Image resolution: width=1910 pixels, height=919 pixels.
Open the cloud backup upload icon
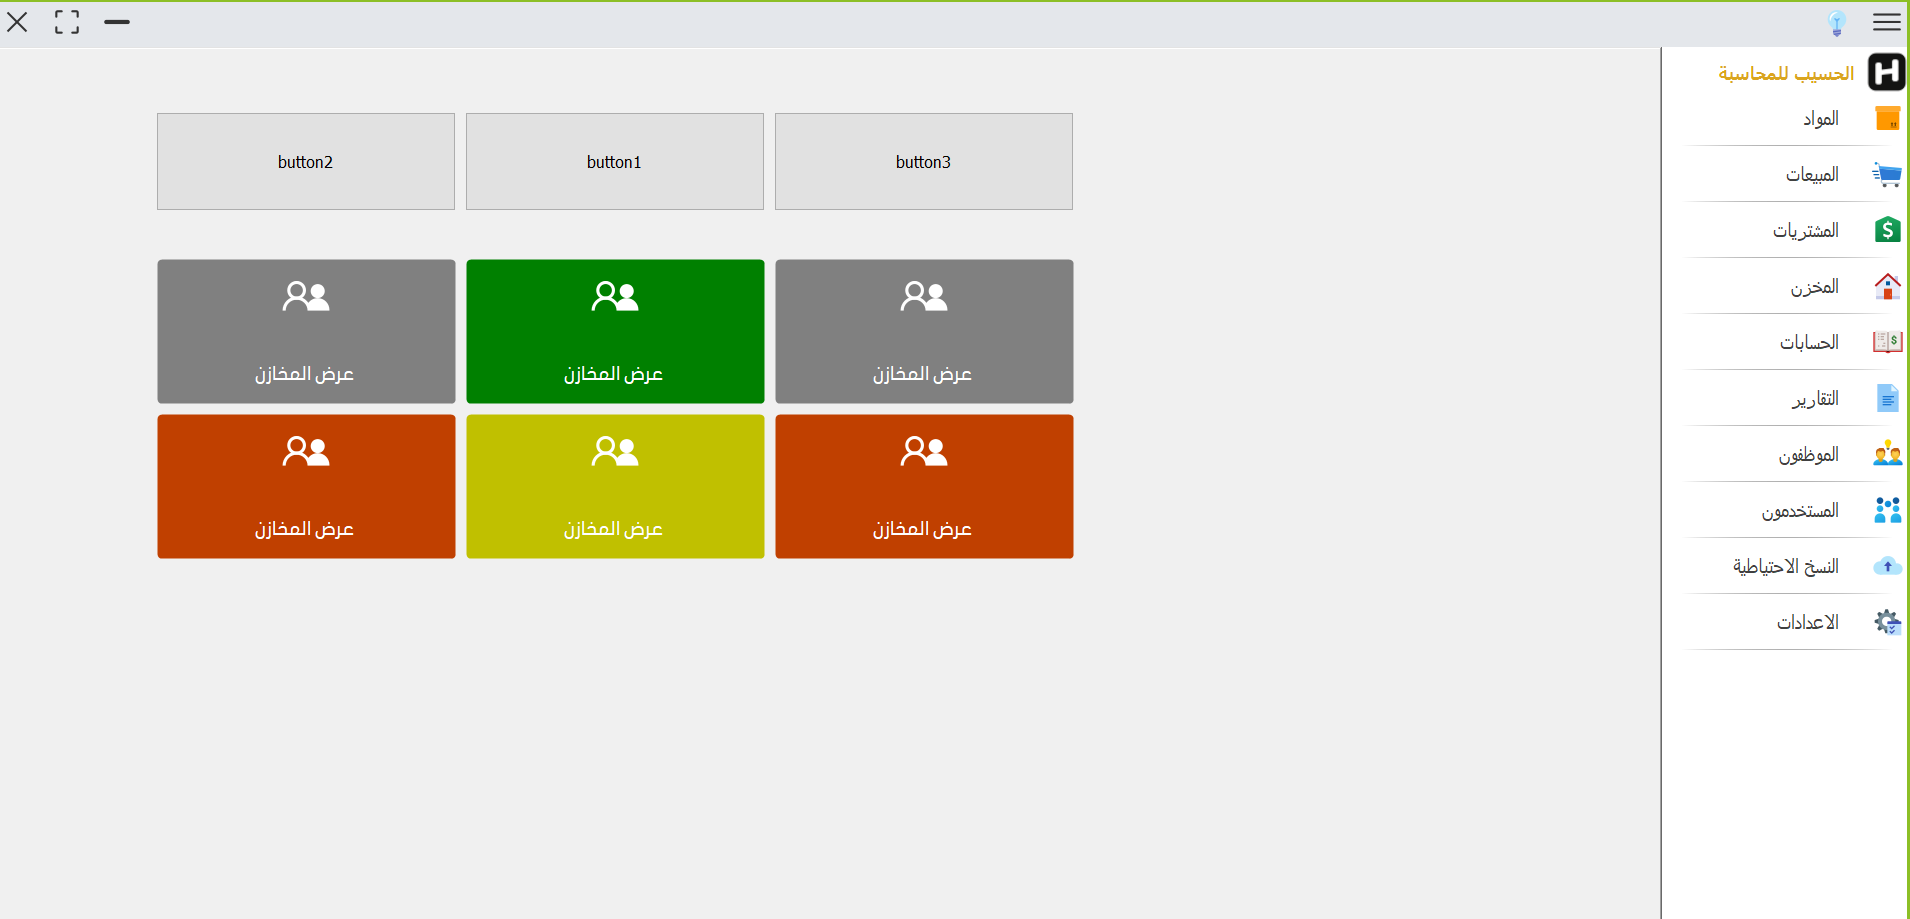1887,566
